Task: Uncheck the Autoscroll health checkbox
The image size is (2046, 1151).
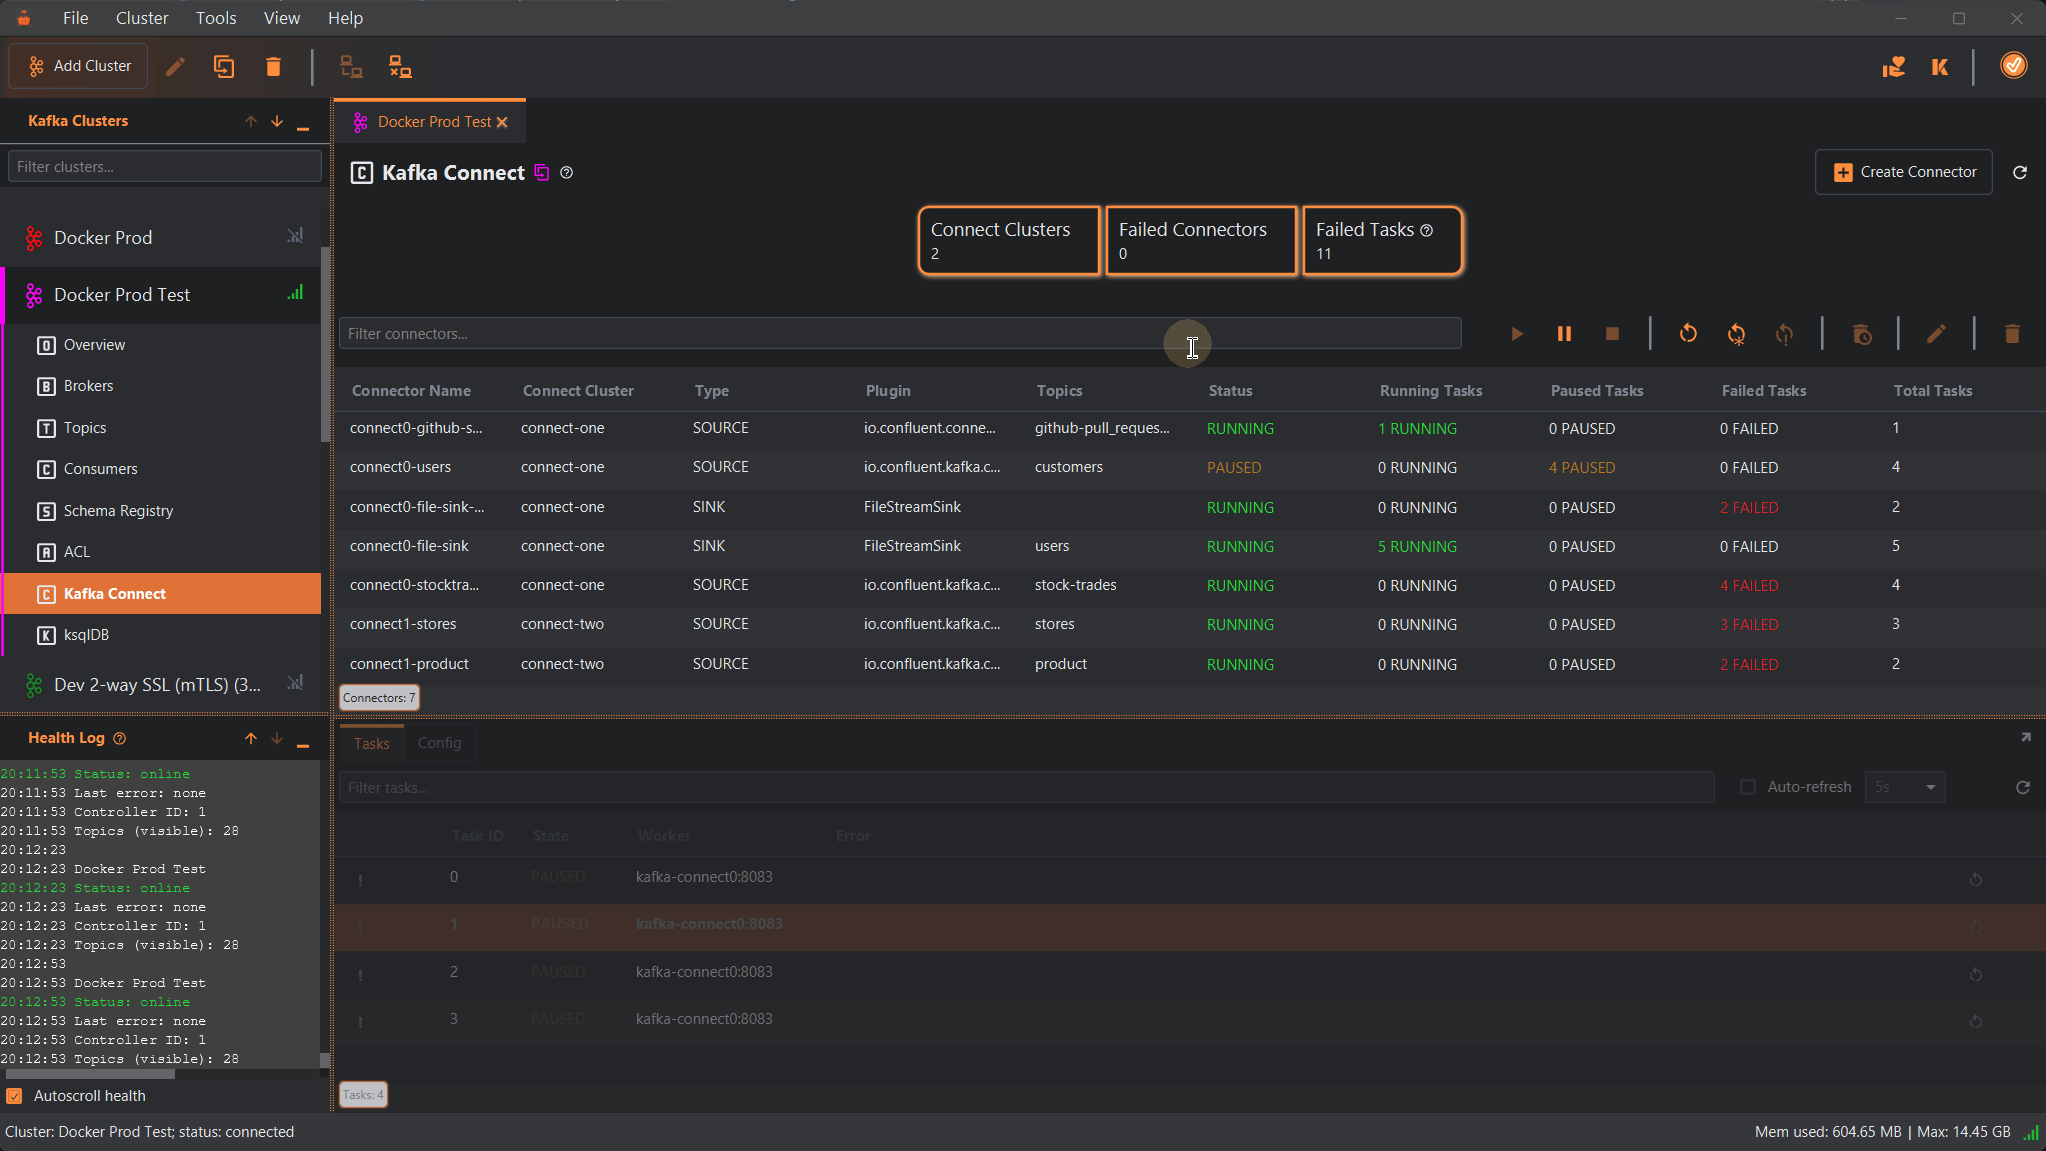Action: [15, 1096]
